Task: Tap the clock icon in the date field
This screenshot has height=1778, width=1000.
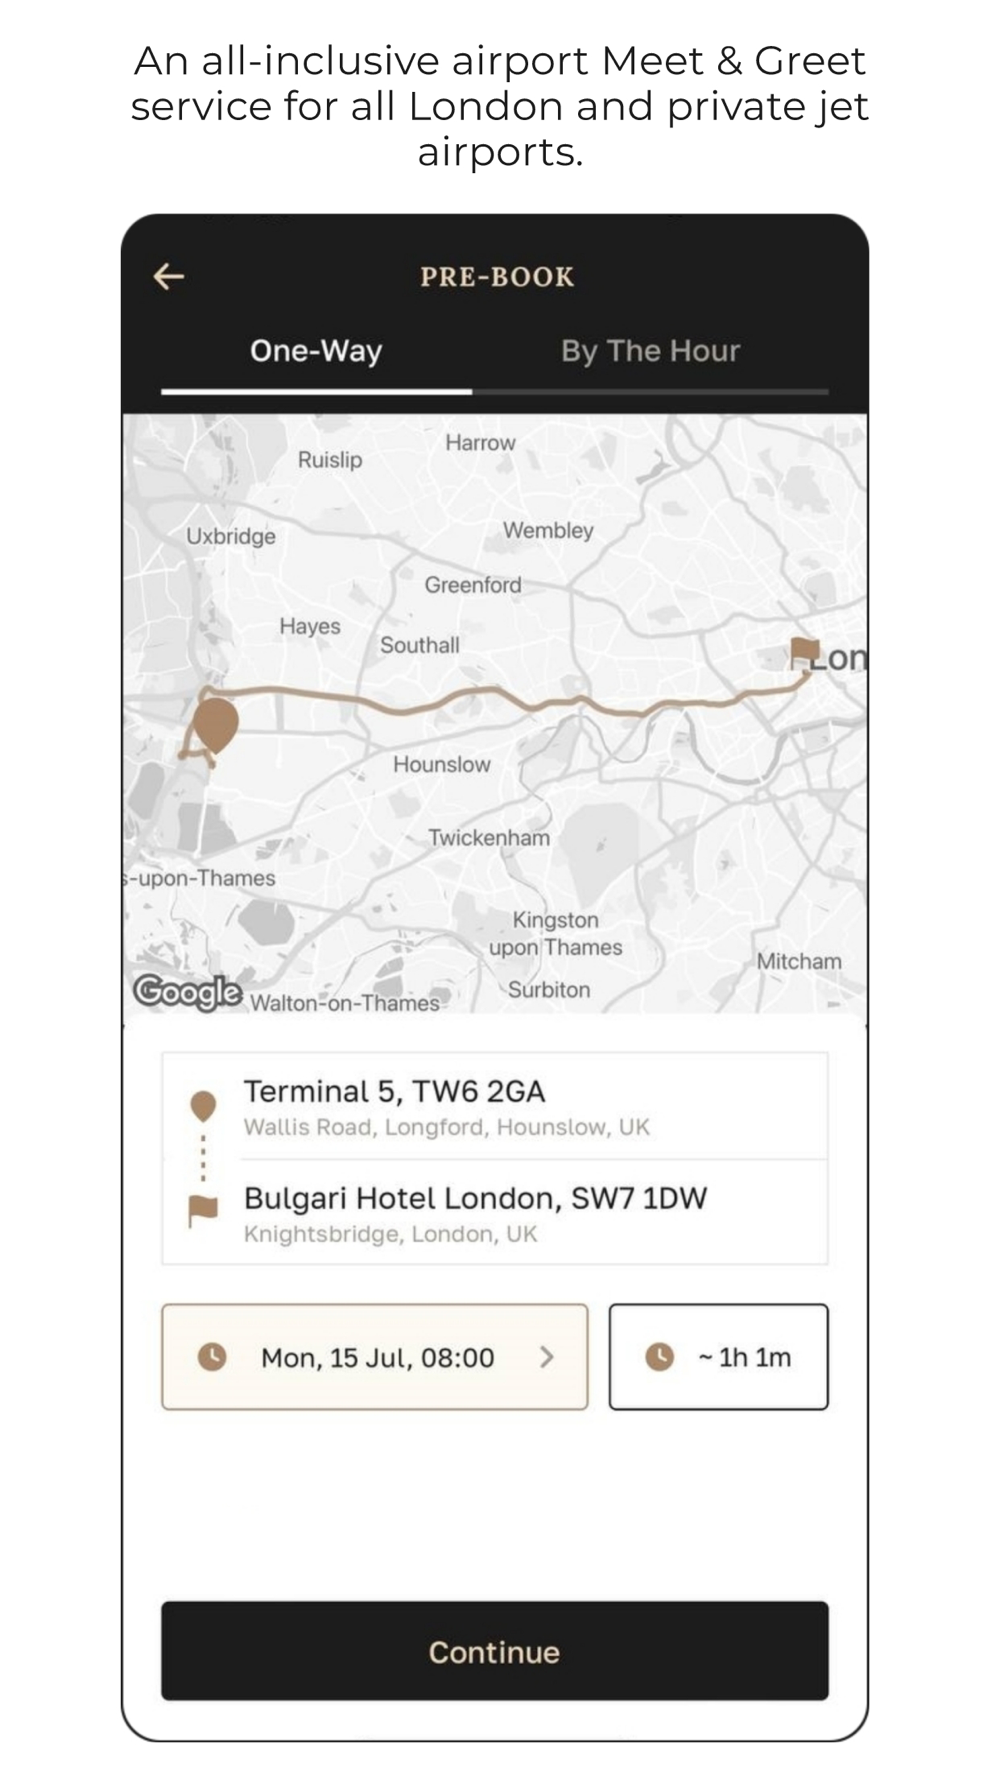Action: (x=212, y=1357)
